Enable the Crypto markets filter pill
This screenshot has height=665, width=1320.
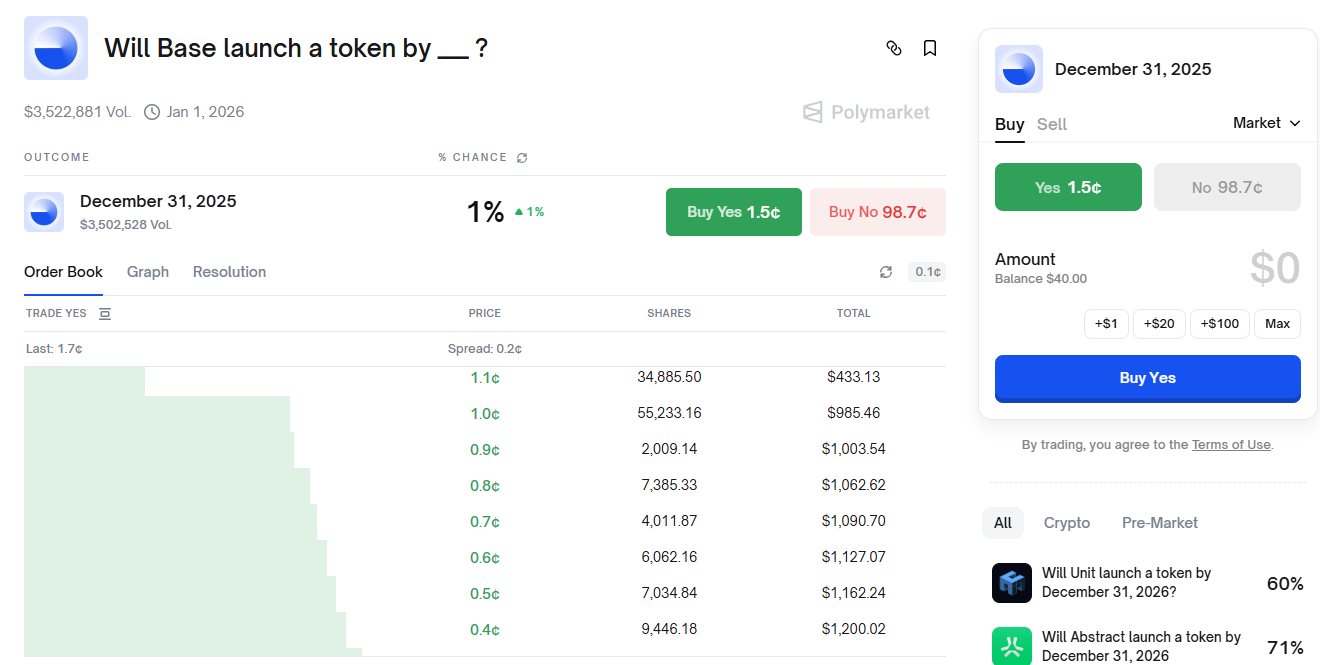[1067, 523]
